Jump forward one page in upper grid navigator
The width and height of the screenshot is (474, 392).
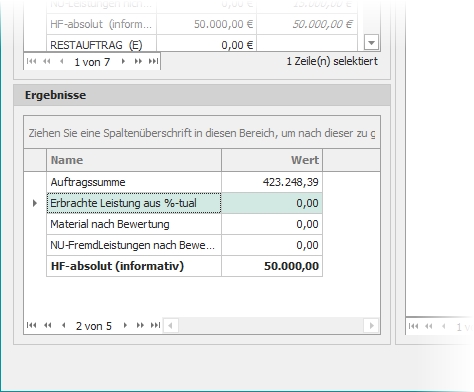[138, 61]
